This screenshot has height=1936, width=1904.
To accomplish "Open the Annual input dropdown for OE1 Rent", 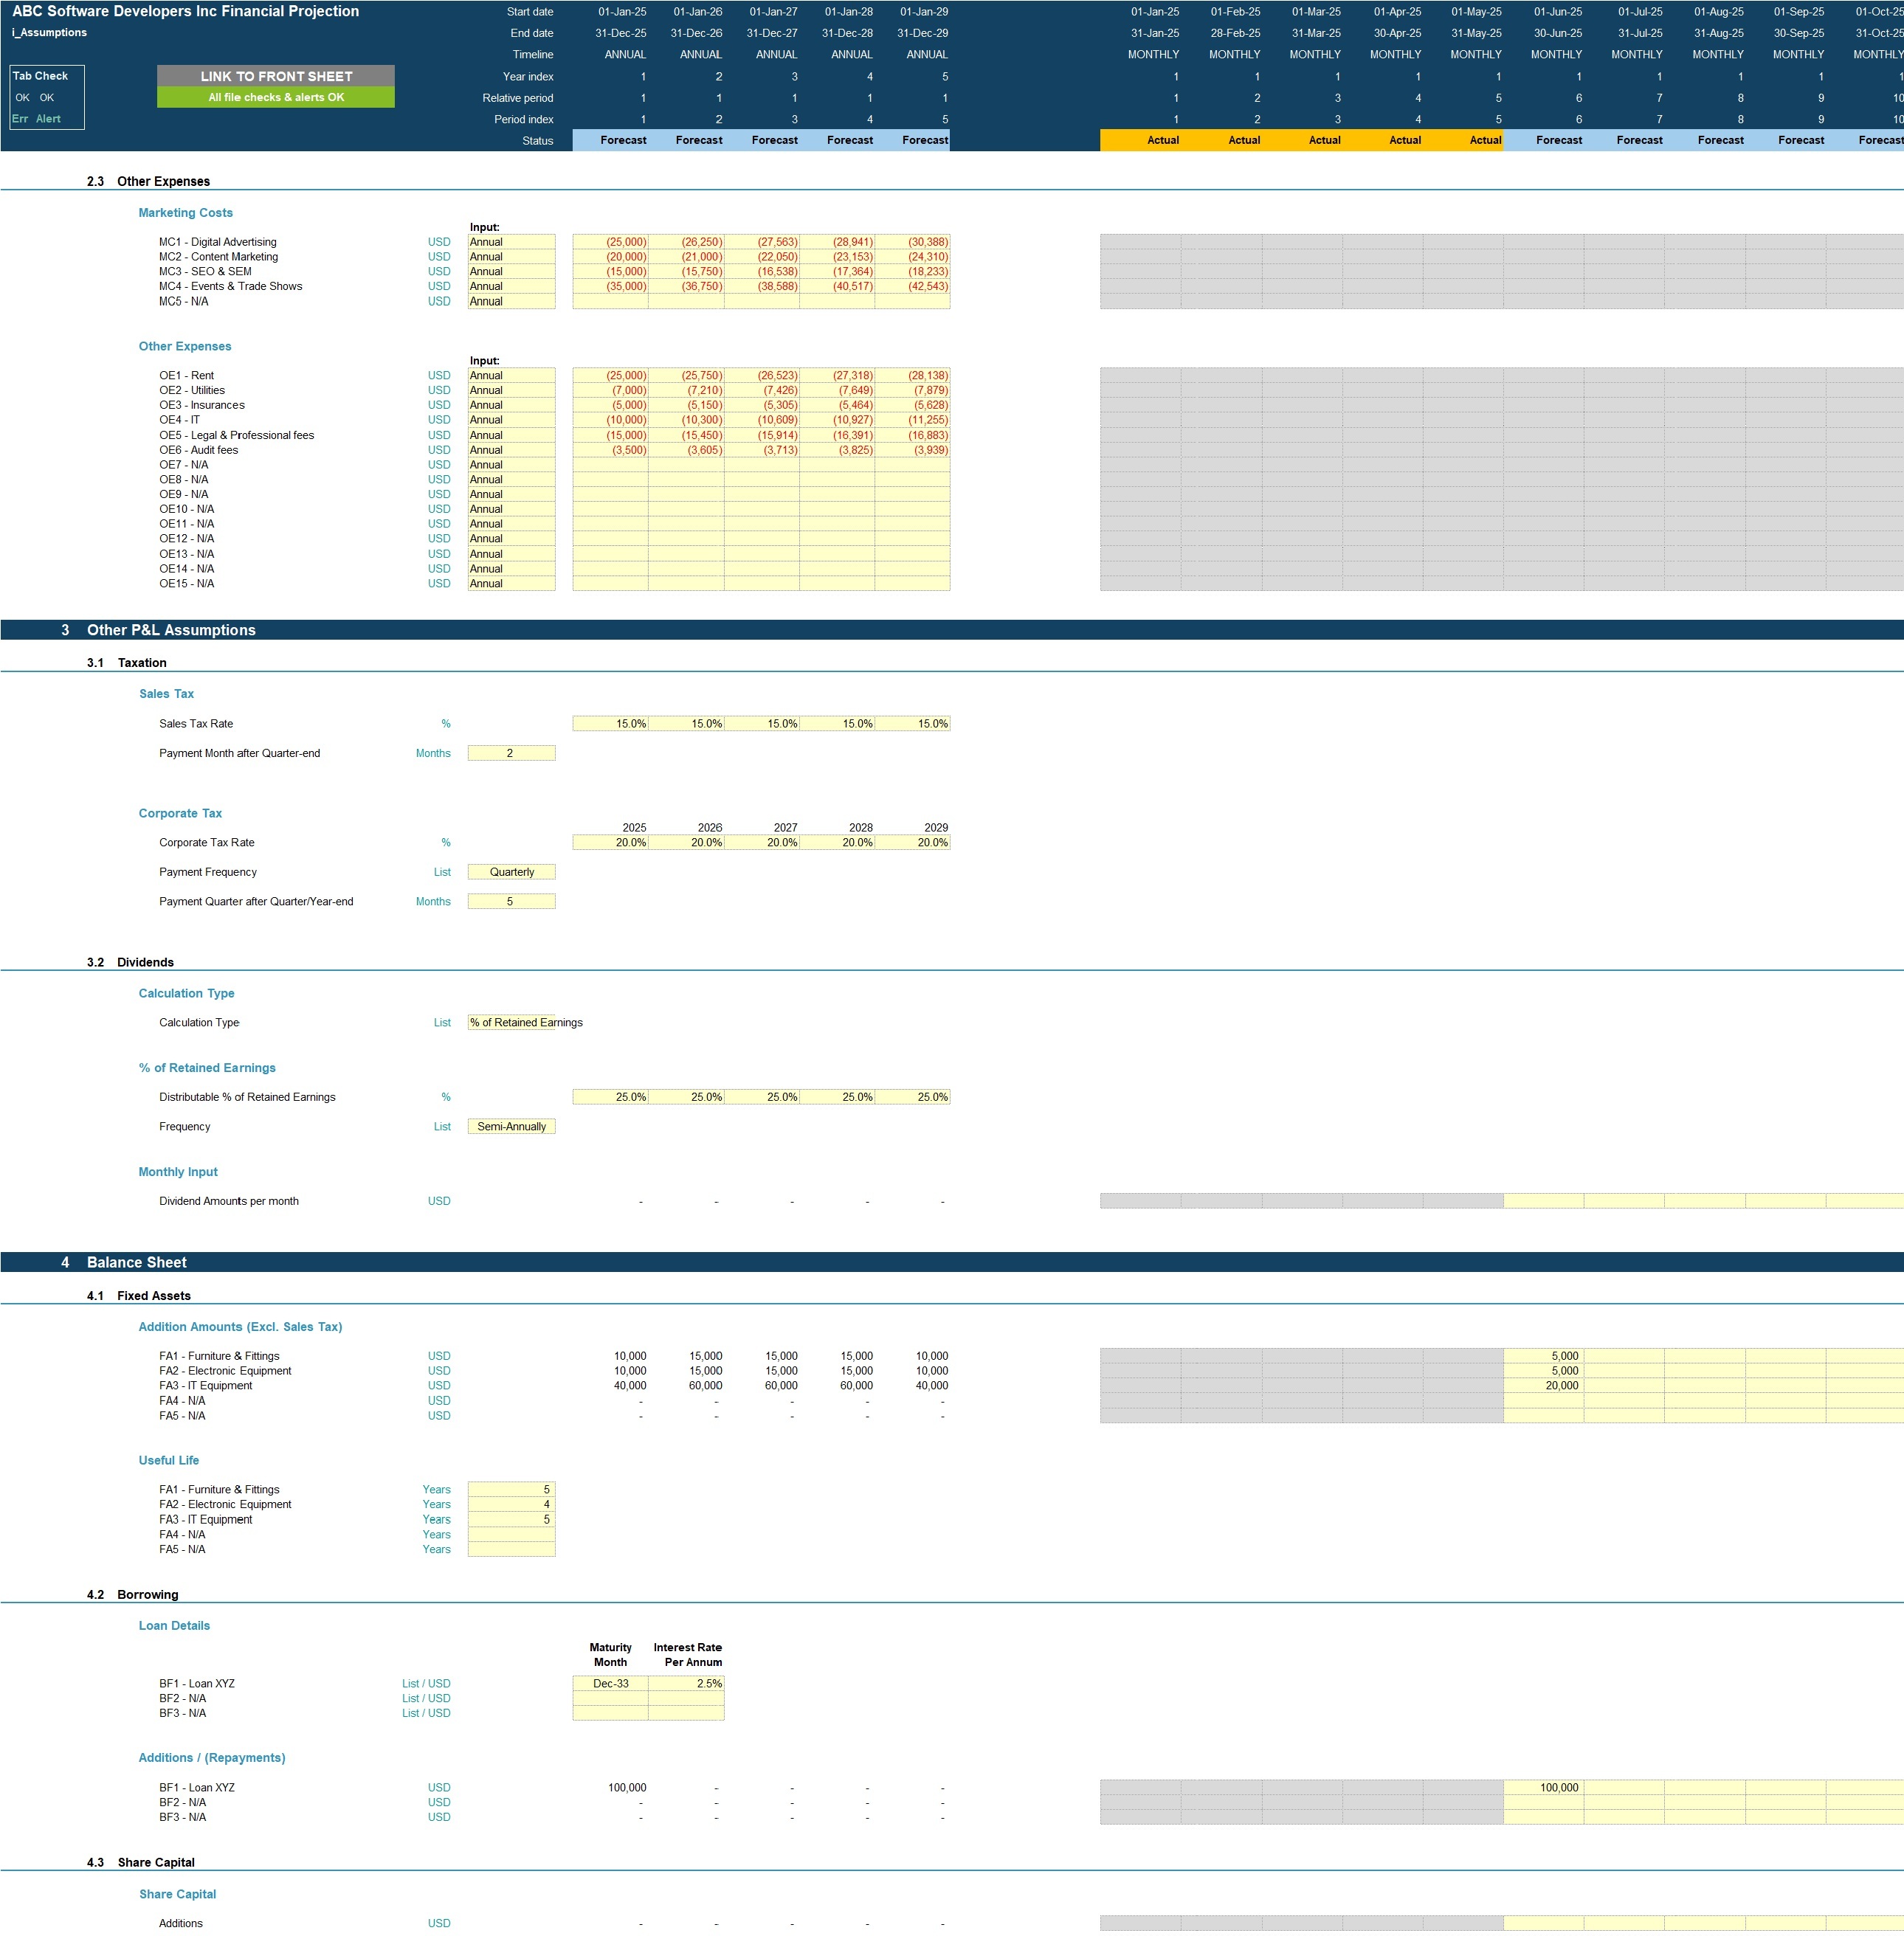I will [x=511, y=375].
